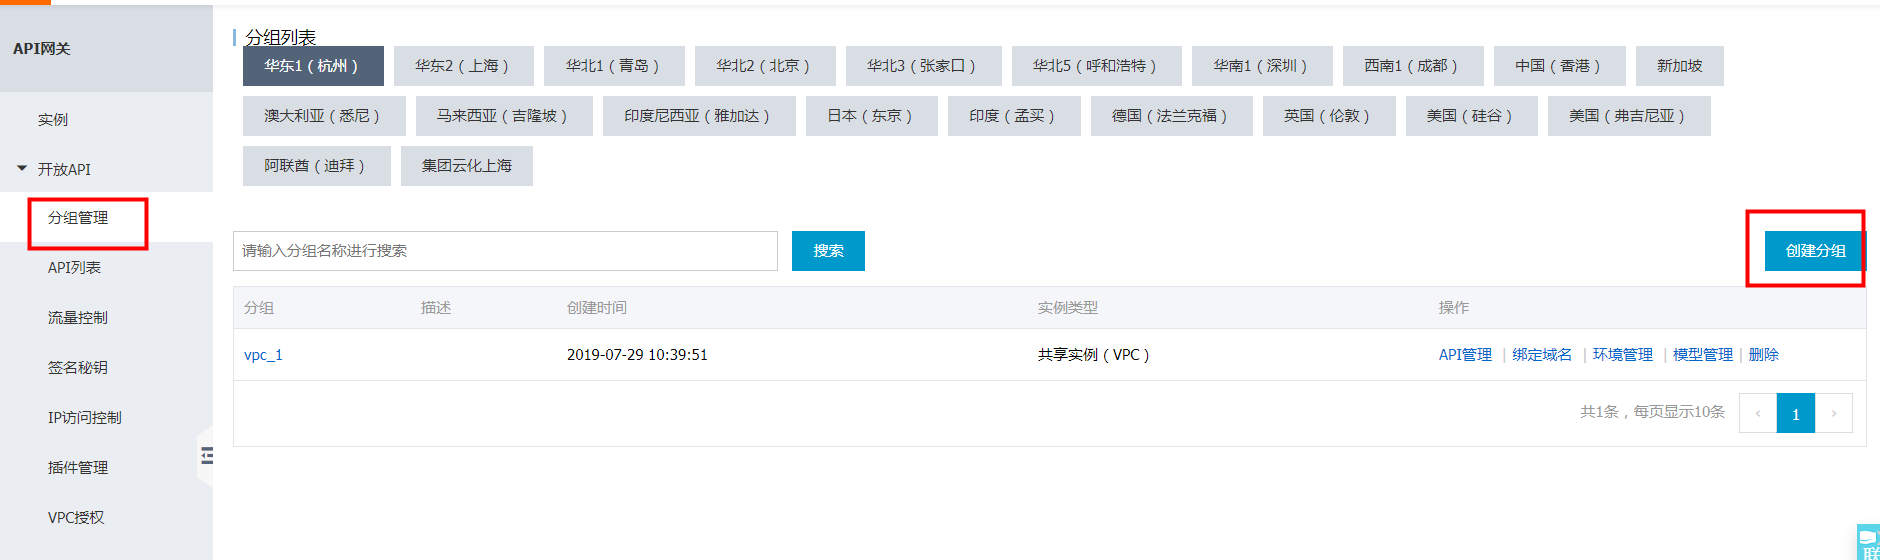The height and width of the screenshot is (560, 1880).
Task: Open 环境管理 for vpc_1
Action: (1623, 355)
